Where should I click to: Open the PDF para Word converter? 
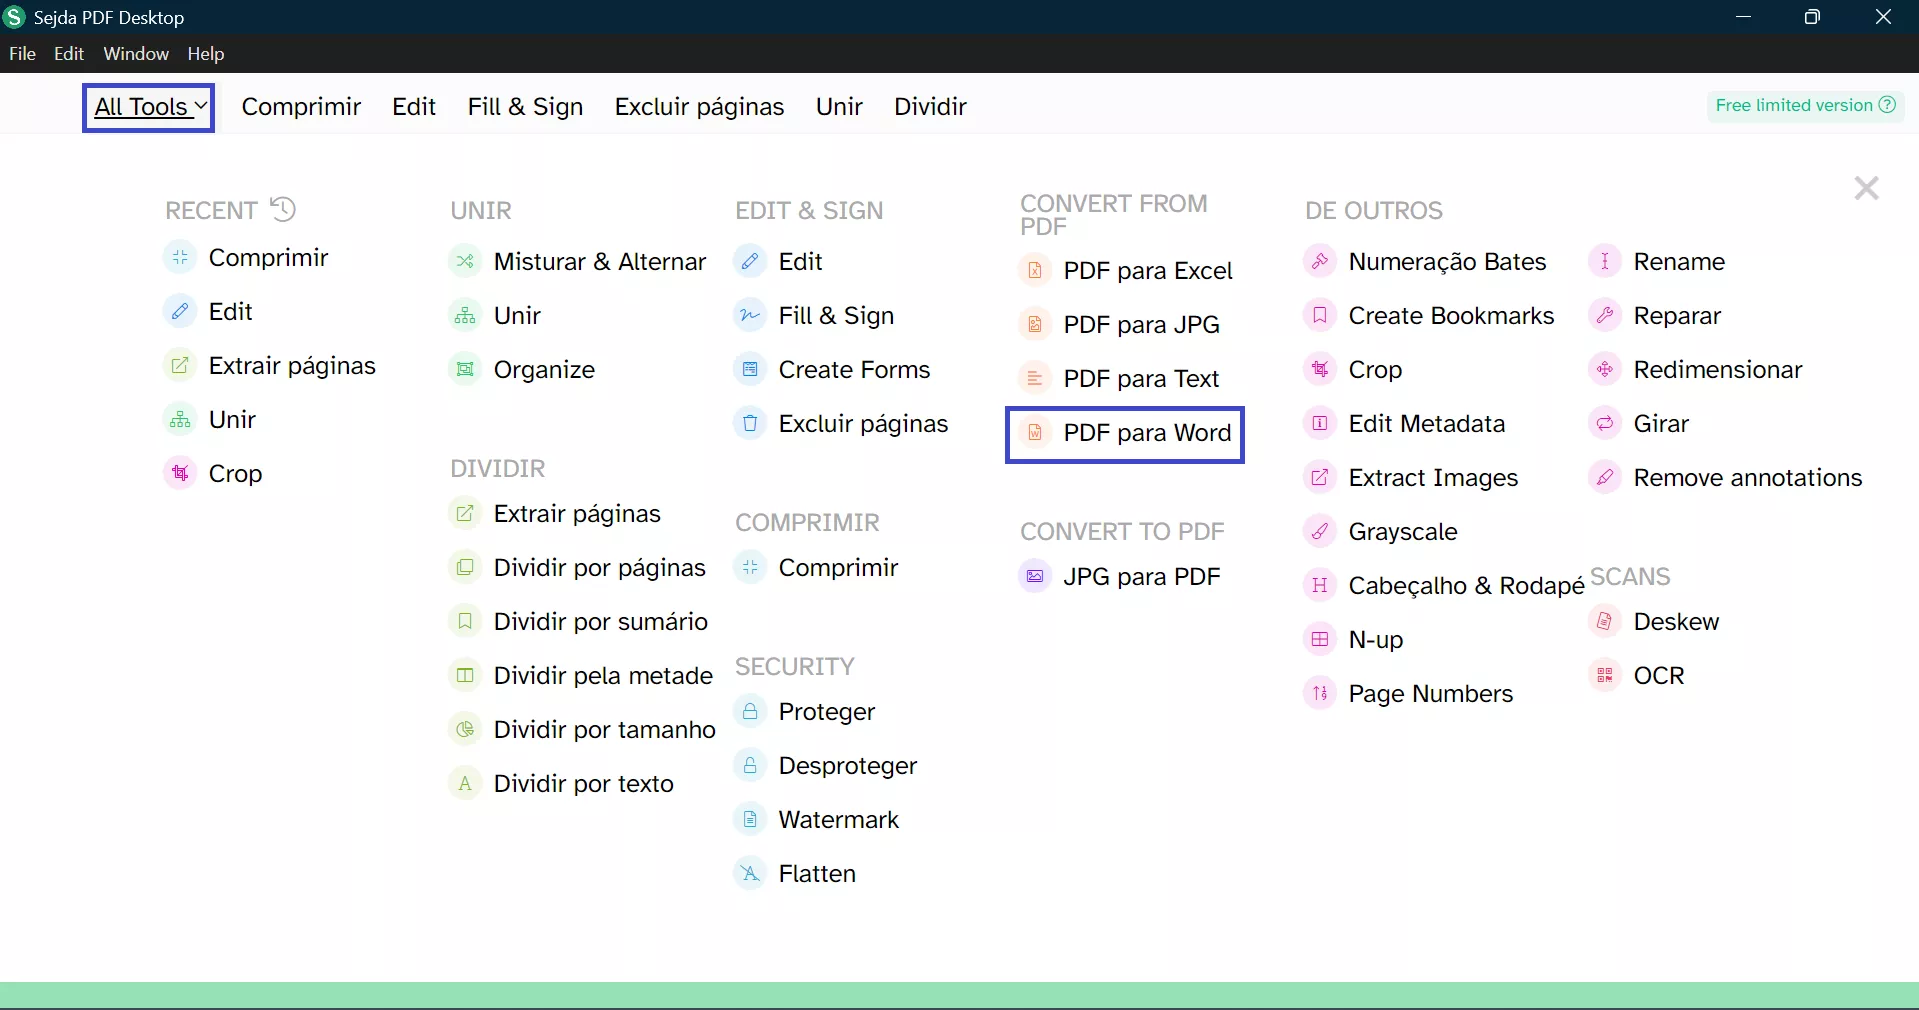coord(1148,434)
